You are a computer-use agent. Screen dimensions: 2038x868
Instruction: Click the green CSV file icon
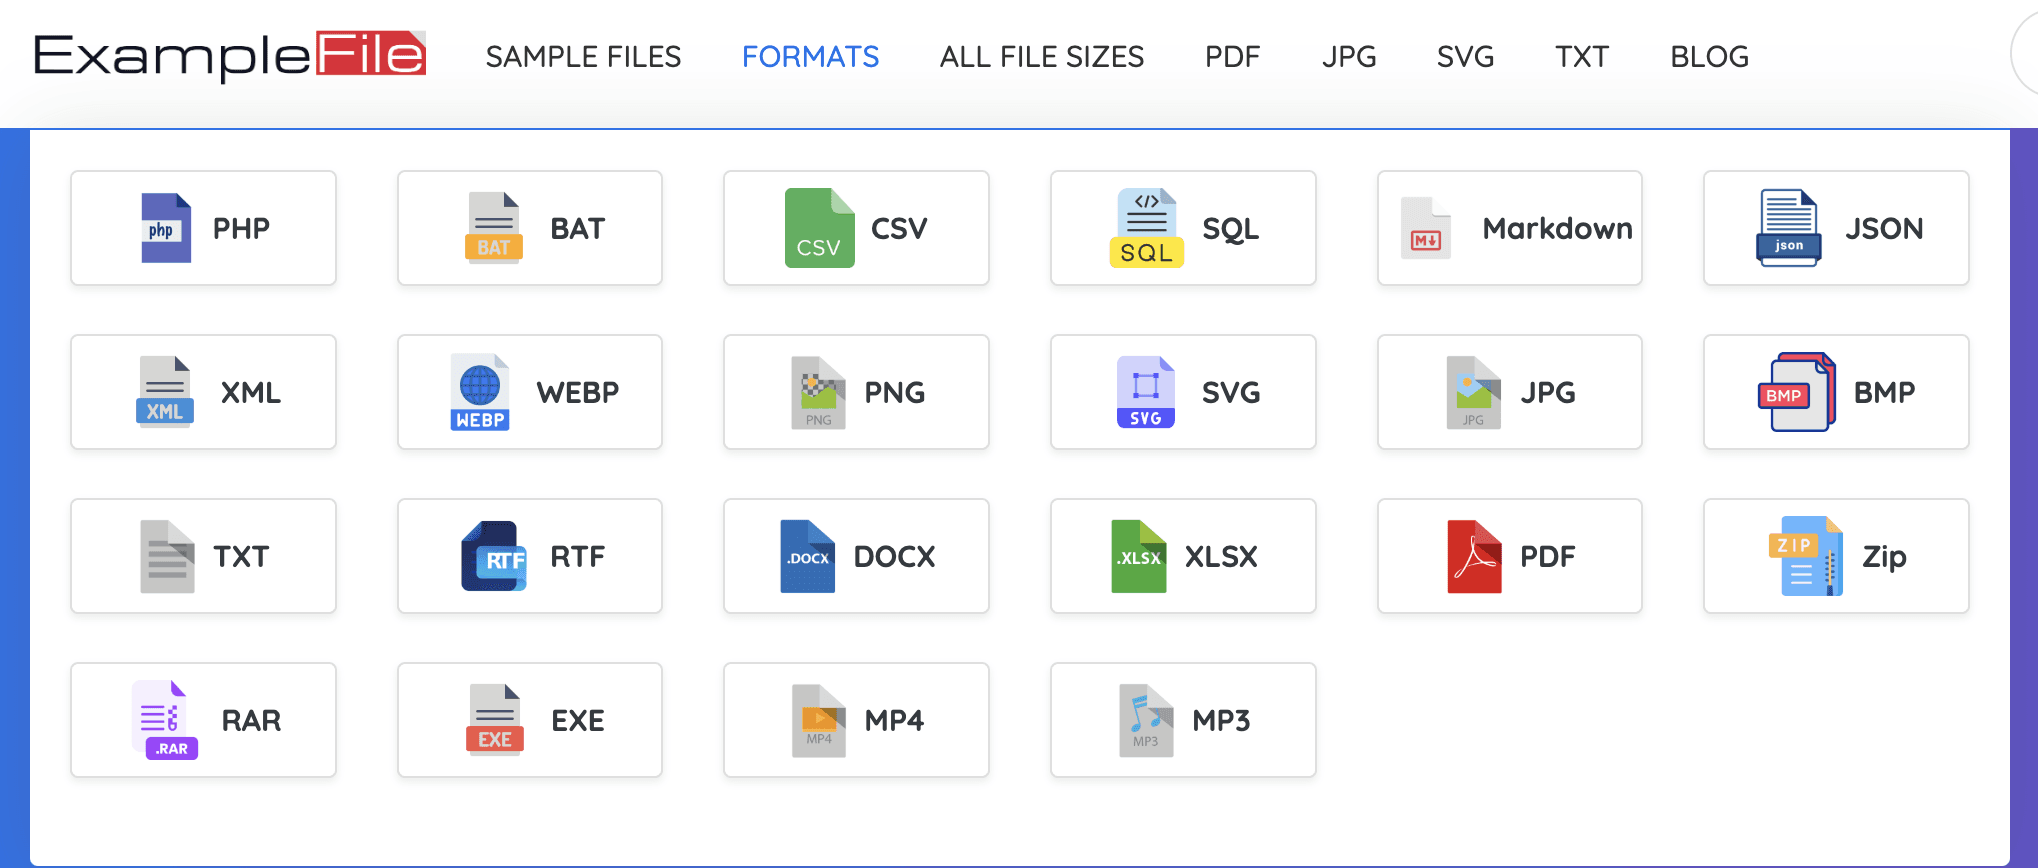(819, 228)
